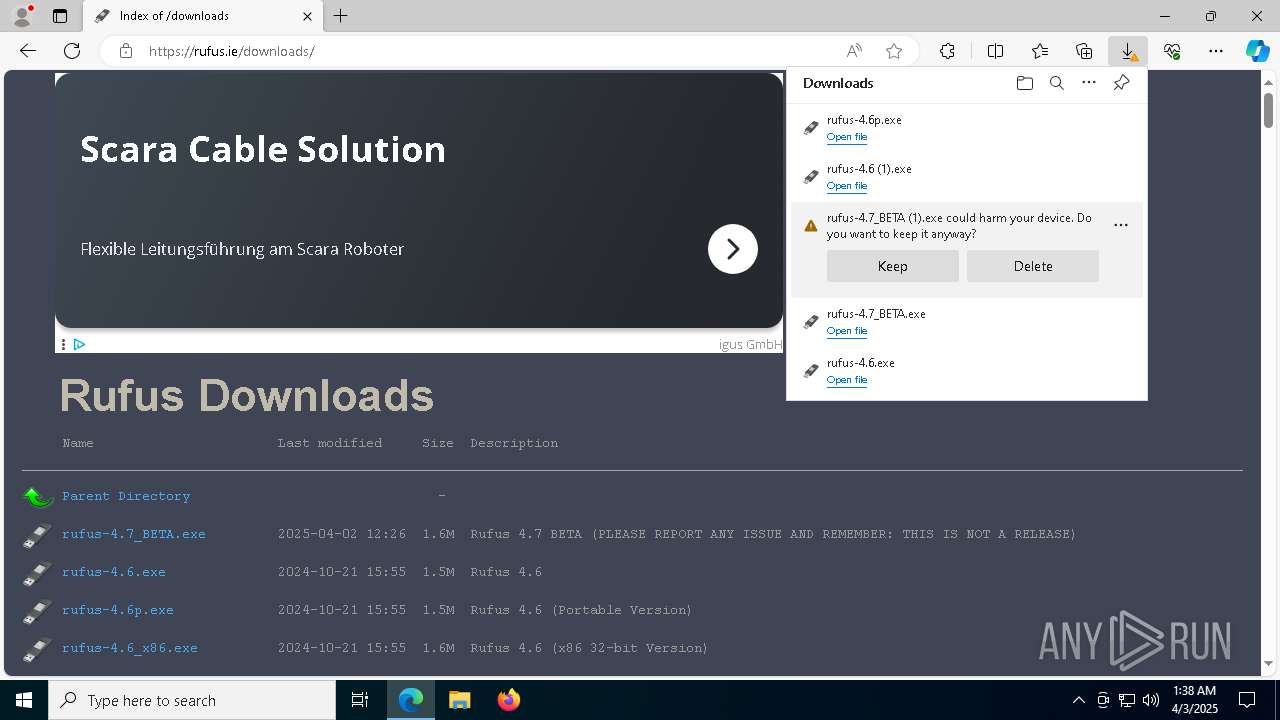This screenshot has width=1280, height=720.
Task: Open downloads folder from Downloads panel
Action: tap(1024, 83)
